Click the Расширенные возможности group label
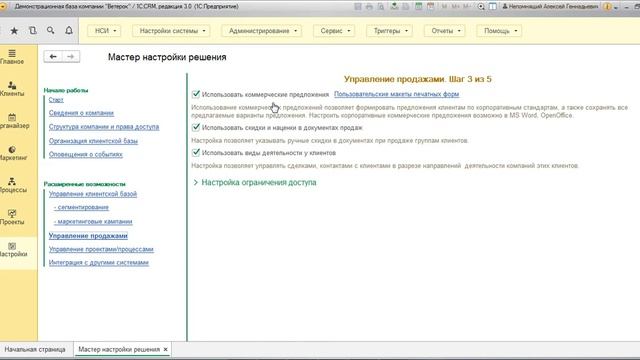The height and width of the screenshot is (360, 640). point(84,184)
